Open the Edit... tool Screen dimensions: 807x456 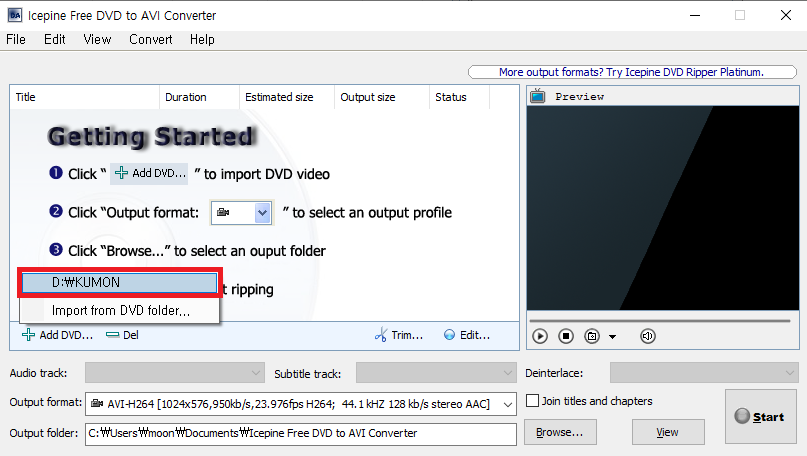tap(467, 335)
